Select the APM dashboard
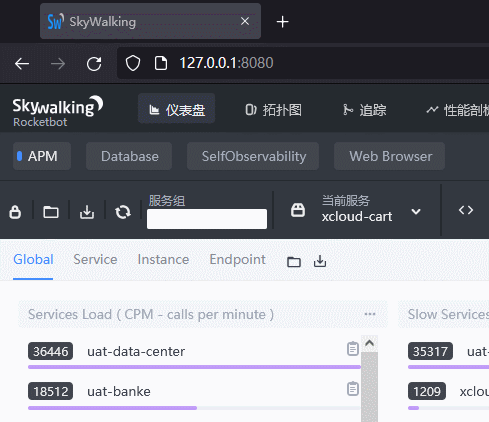This screenshot has width=489, height=422. (42, 156)
